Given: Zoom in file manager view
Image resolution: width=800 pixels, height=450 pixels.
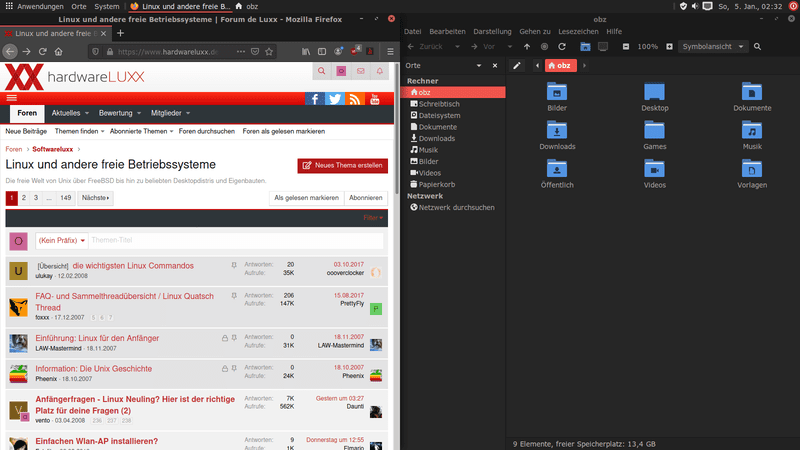Looking at the screenshot, I should click(669, 46).
